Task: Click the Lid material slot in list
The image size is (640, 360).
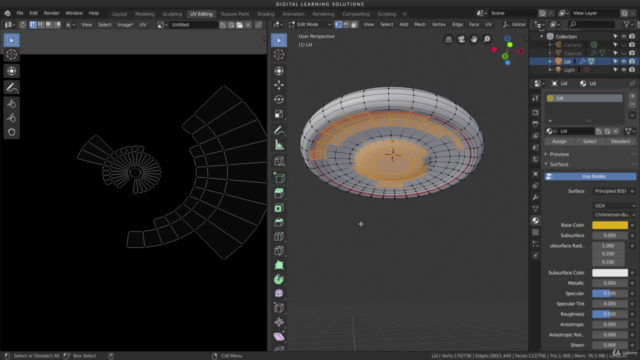Action: (x=585, y=98)
